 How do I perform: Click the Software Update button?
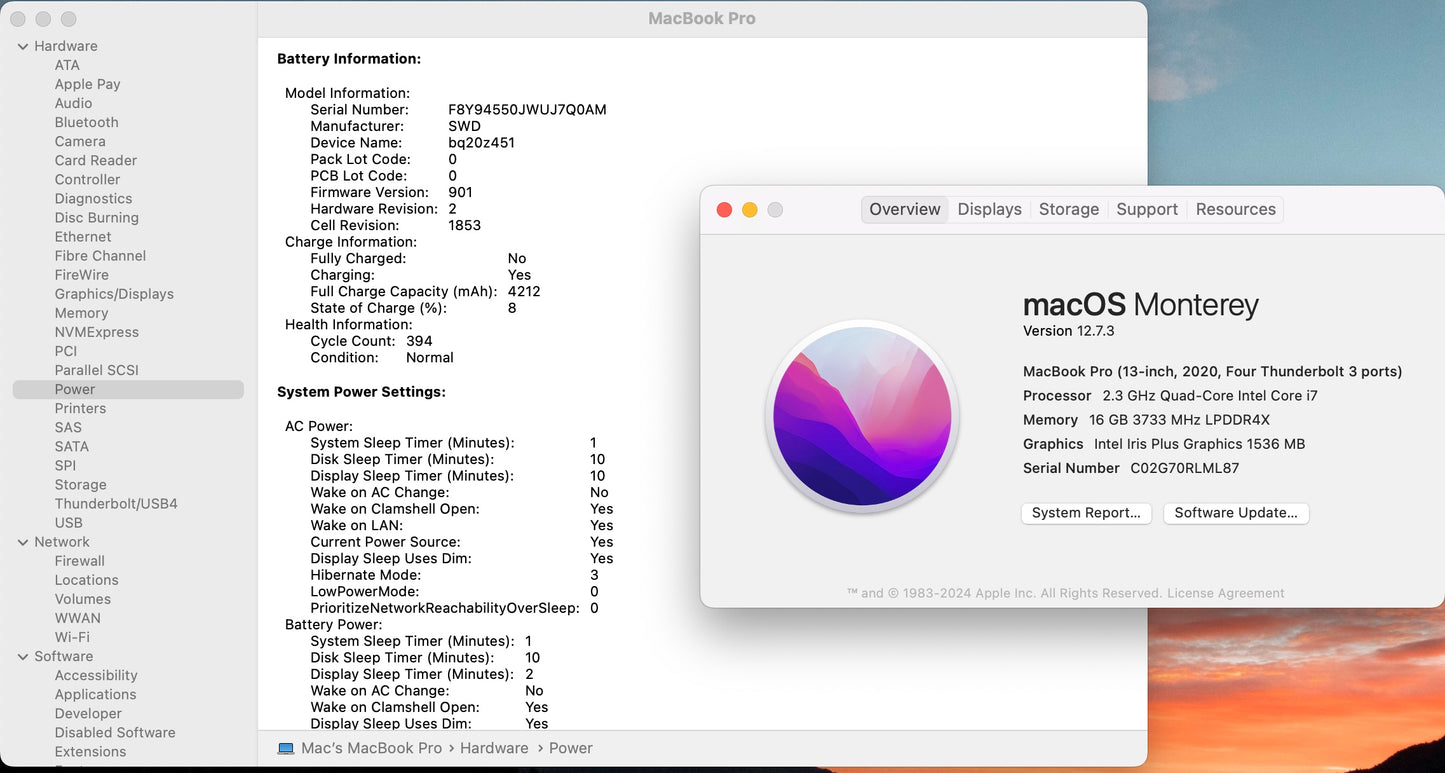[x=1235, y=513]
